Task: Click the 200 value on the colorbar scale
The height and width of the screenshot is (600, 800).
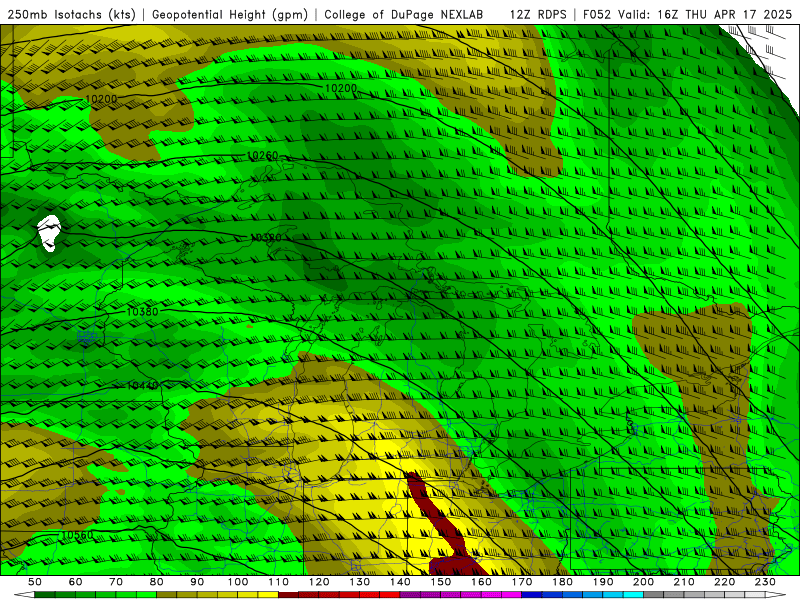Action: tap(643, 582)
